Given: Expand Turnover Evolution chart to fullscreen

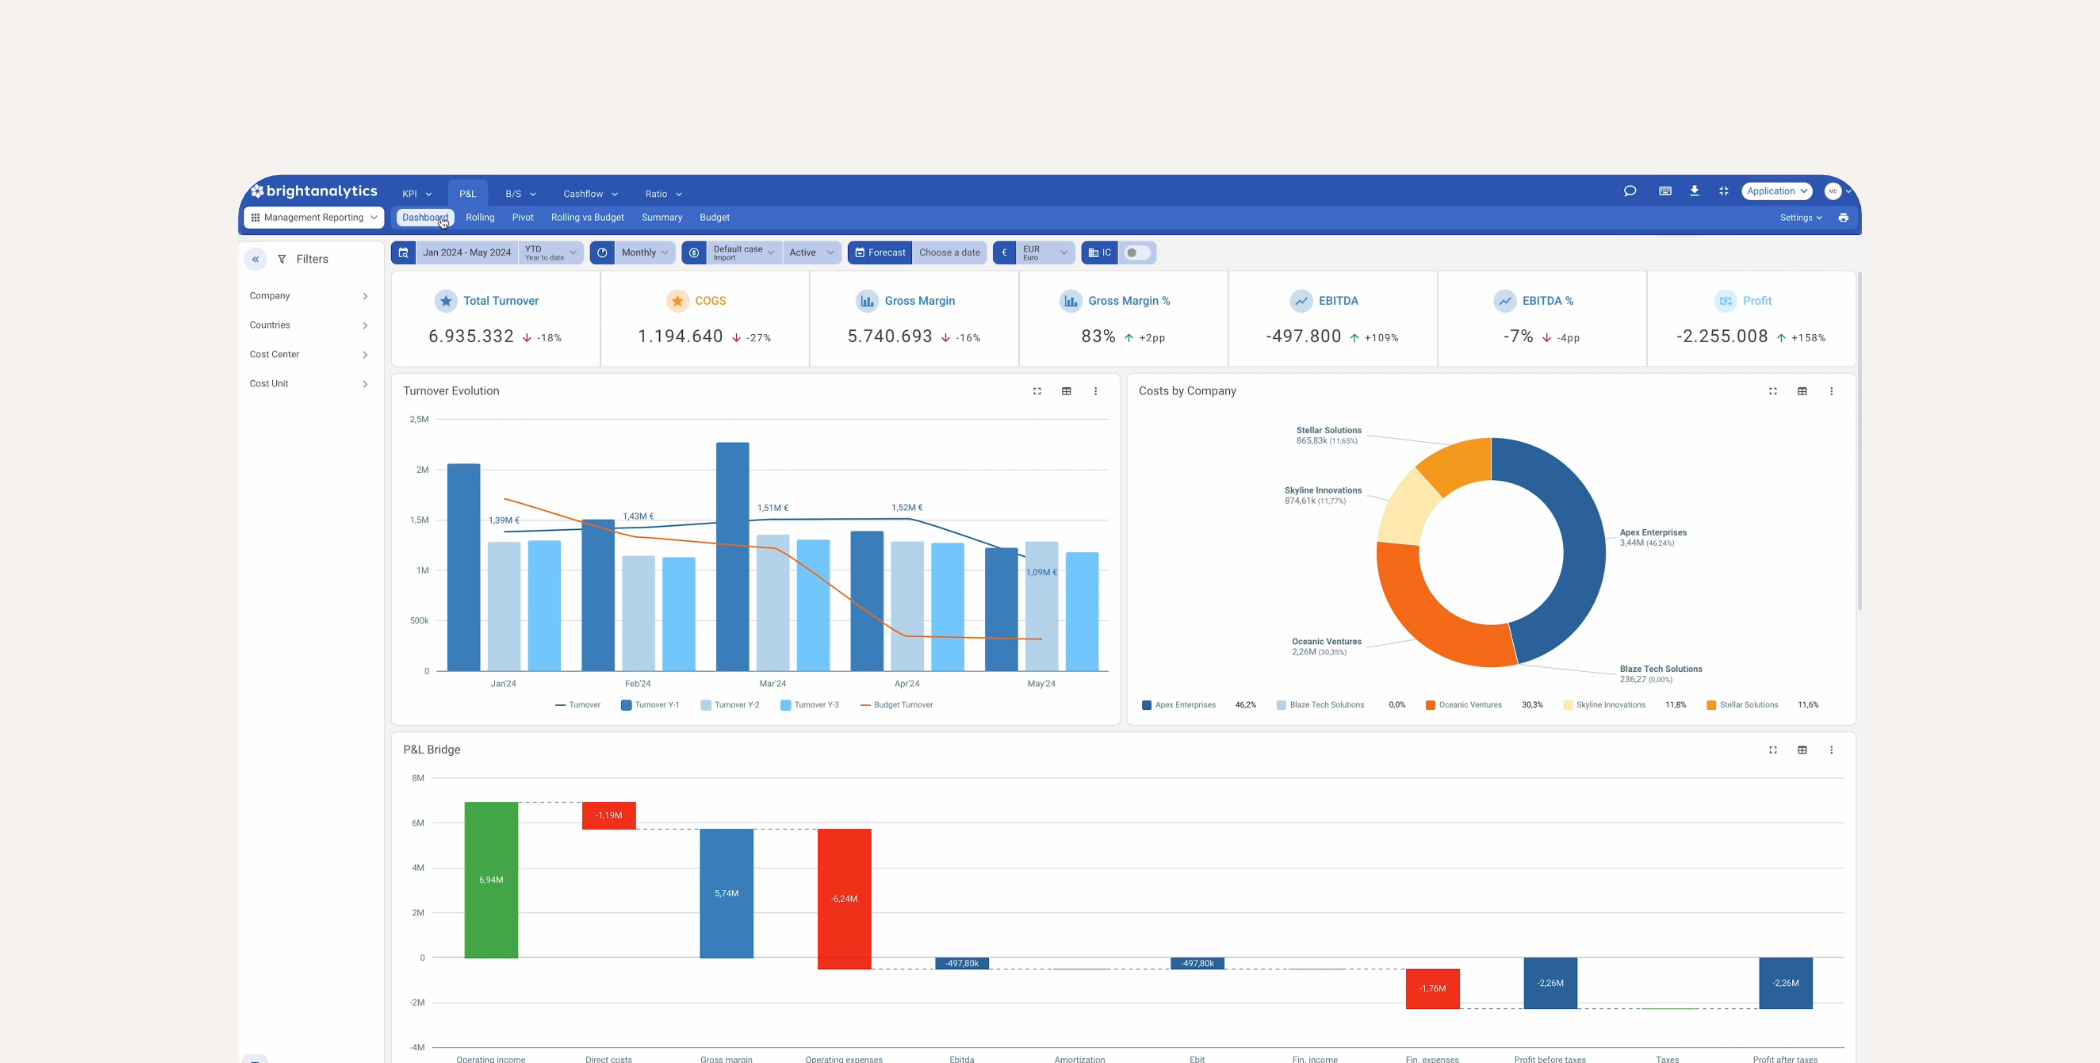Looking at the screenshot, I should [x=1037, y=391].
